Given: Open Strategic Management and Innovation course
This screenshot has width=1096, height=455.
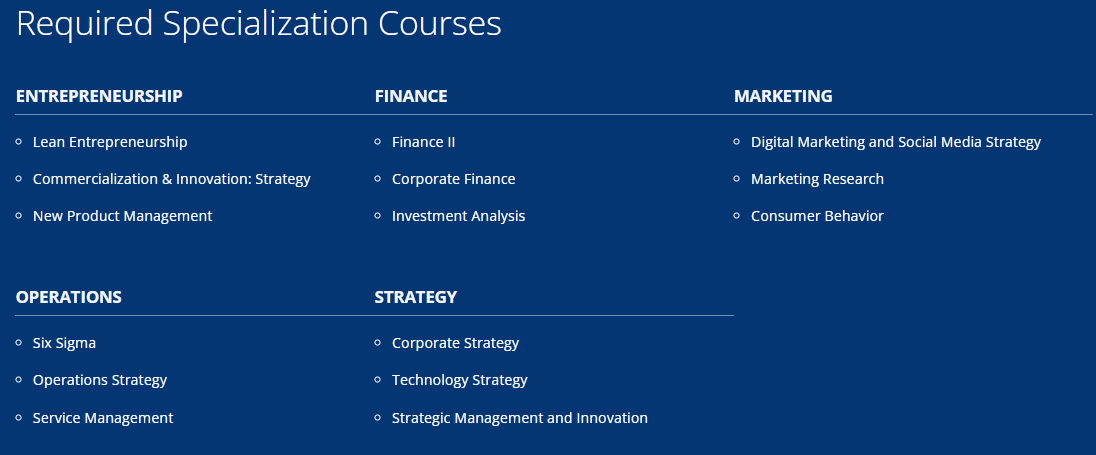Looking at the screenshot, I should coord(519,418).
